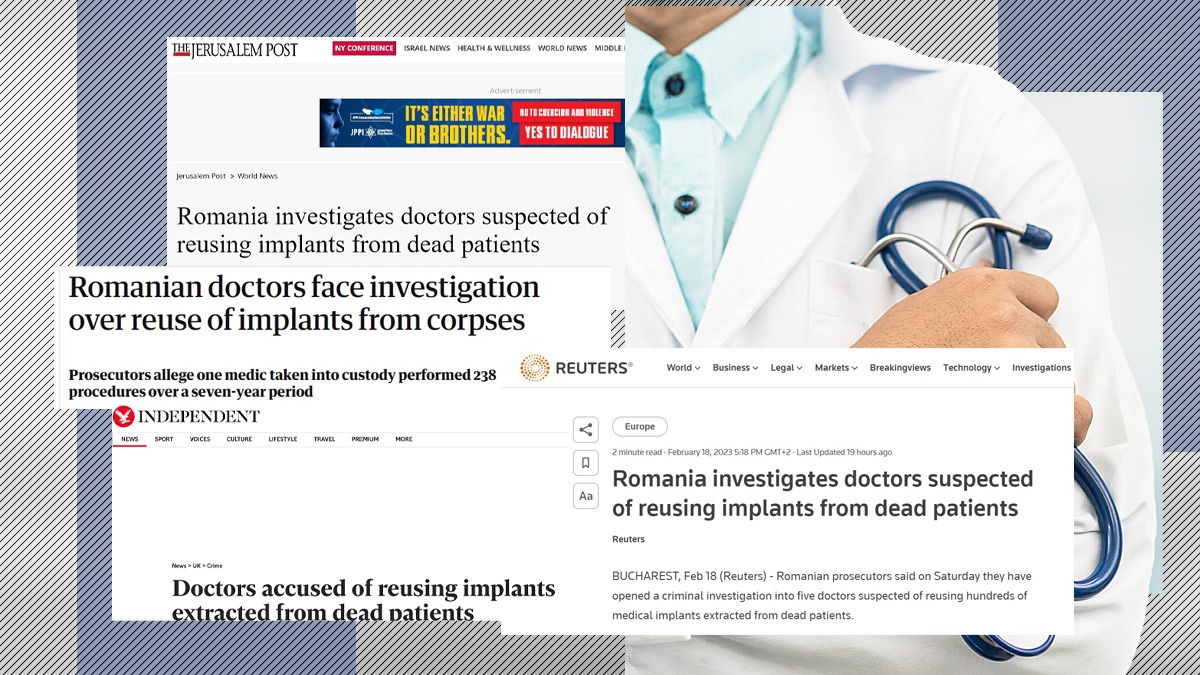Image resolution: width=1200 pixels, height=675 pixels.
Task: Open the Aa text size control
Action: coord(586,496)
